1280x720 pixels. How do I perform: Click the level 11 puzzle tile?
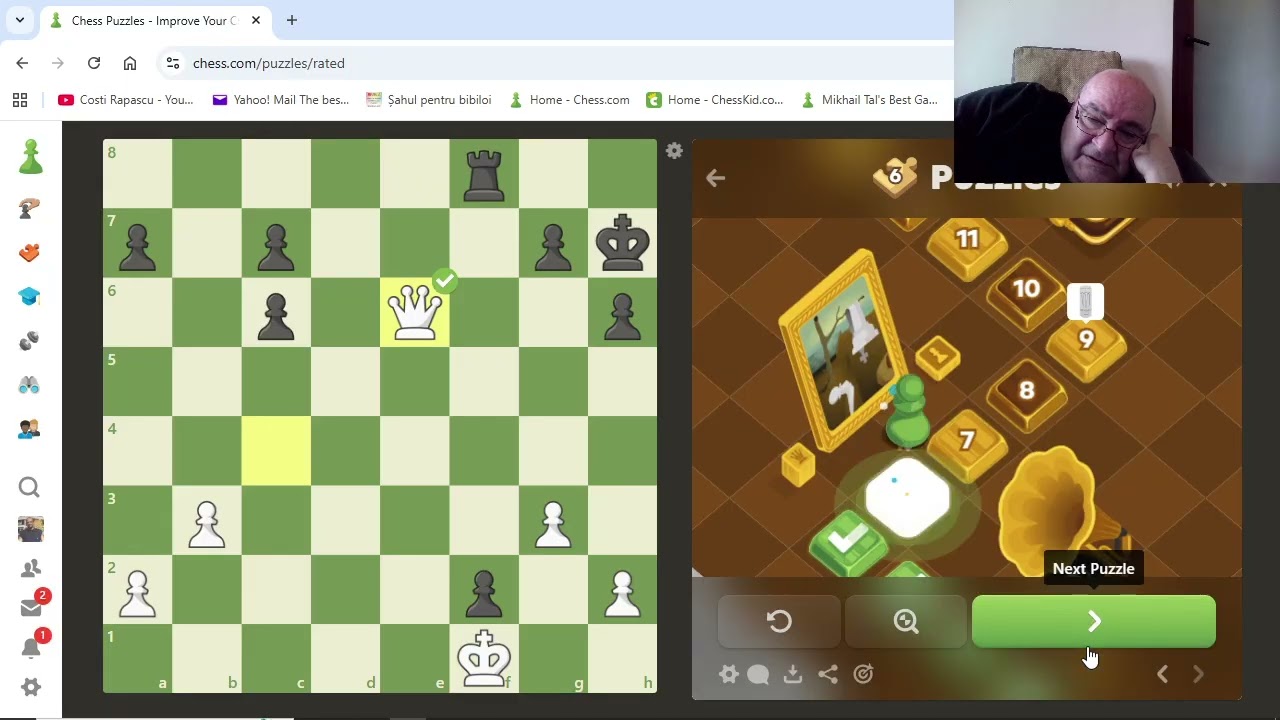click(x=967, y=242)
